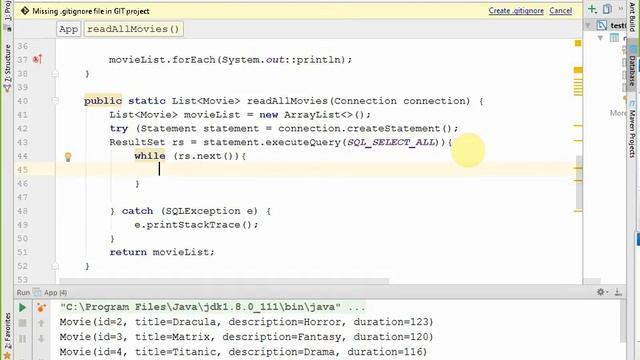Click the hide Run panel icon
This screenshot has width=640, height=360.
(618, 292)
